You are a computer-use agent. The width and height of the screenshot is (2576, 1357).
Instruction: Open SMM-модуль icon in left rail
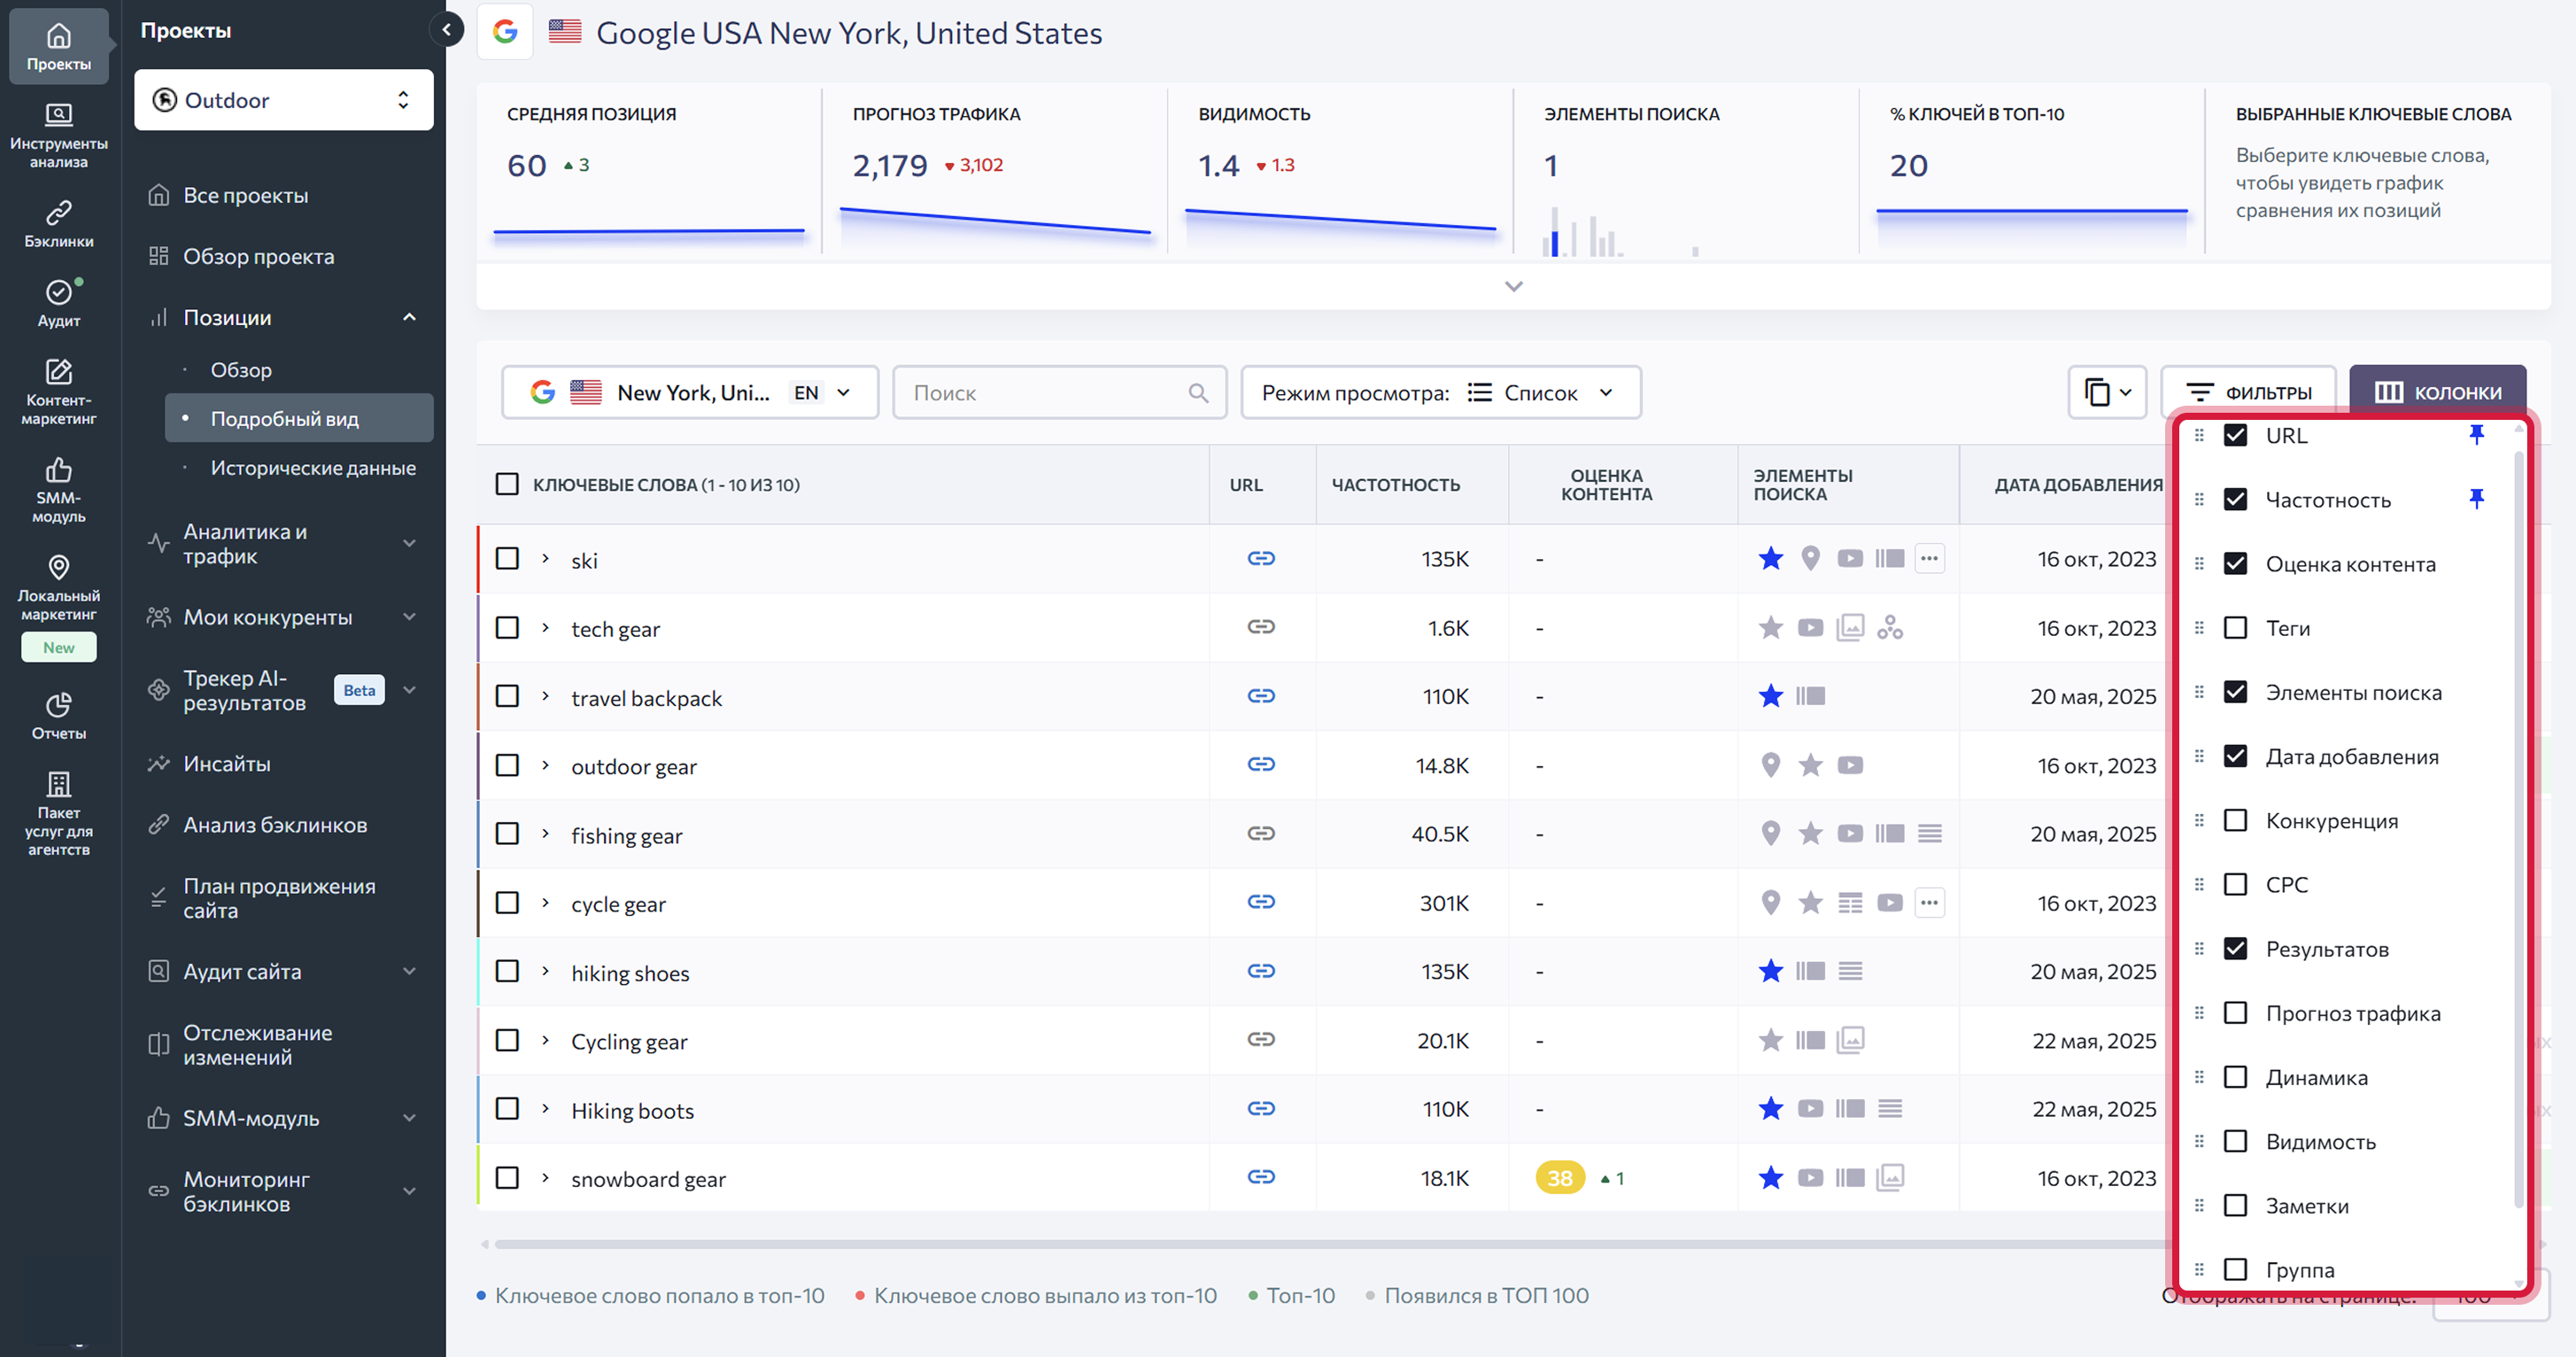(58, 490)
